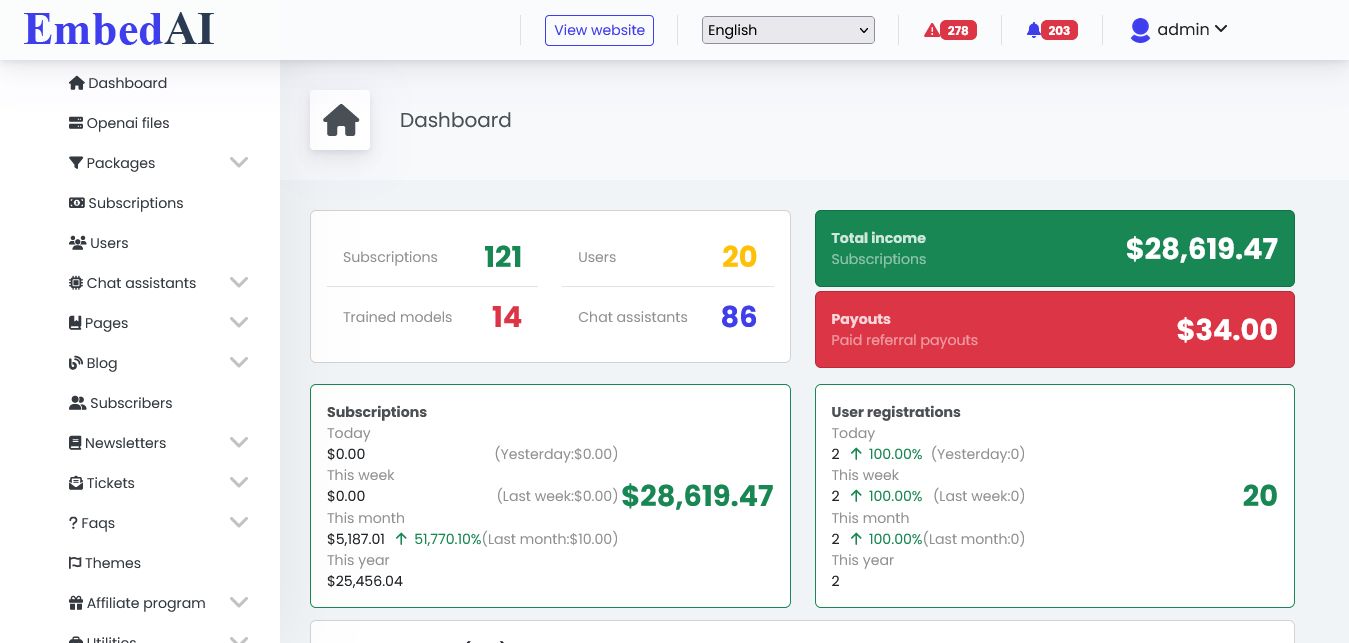Click the green Total income card
Viewport: 1349px width, 643px height.
1054,248
